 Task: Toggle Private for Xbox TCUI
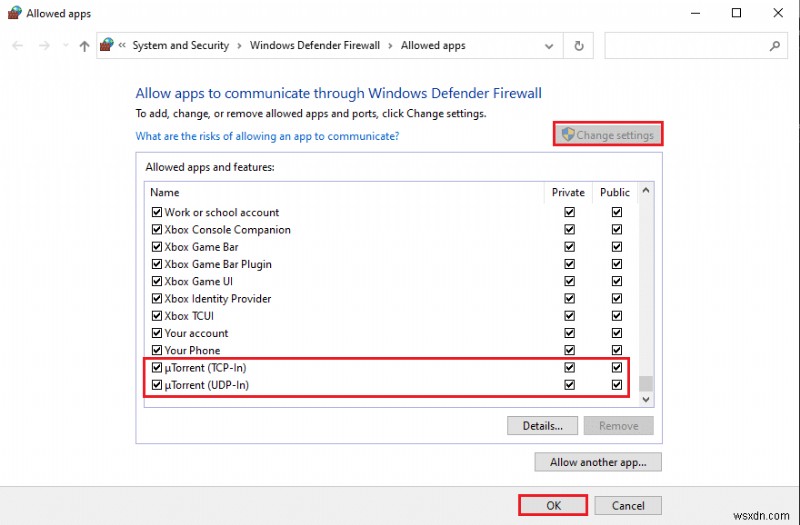point(569,316)
